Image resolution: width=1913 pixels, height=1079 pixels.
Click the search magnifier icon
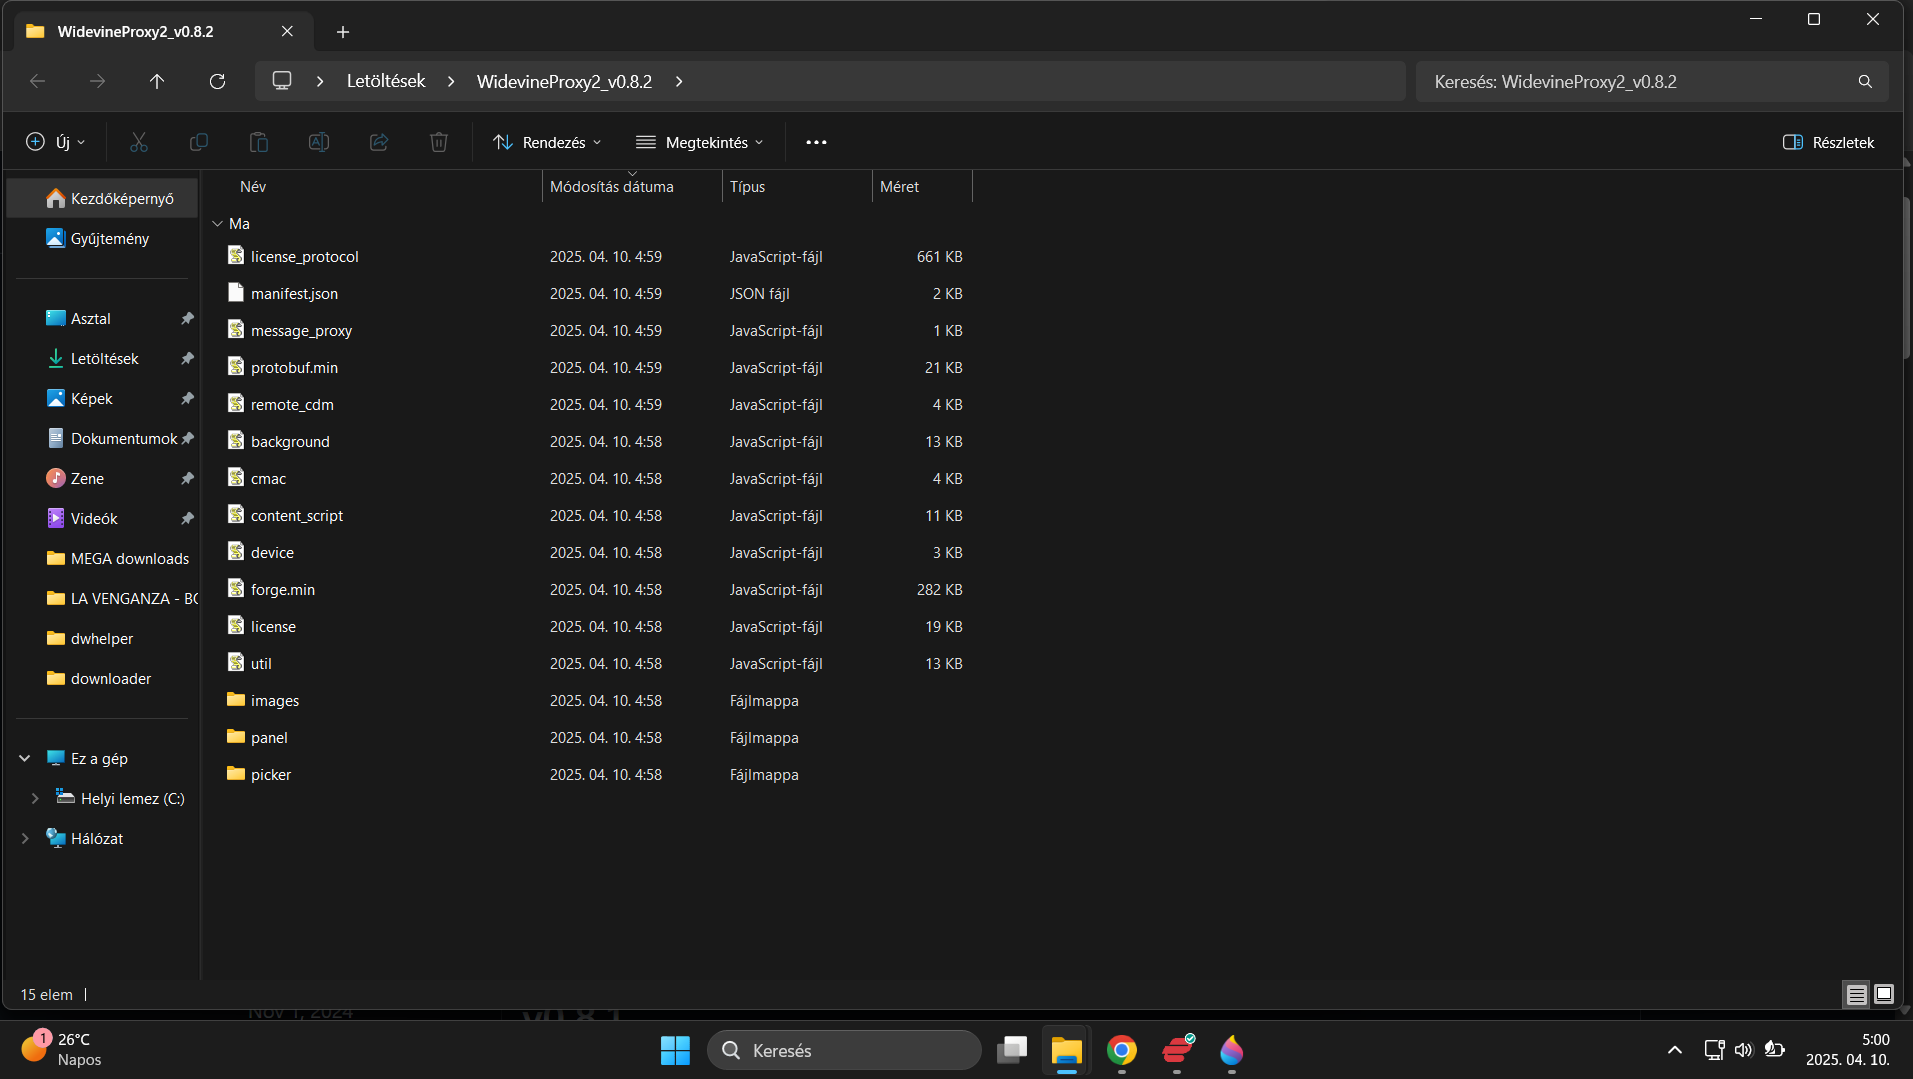pyautogui.click(x=1865, y=81)
